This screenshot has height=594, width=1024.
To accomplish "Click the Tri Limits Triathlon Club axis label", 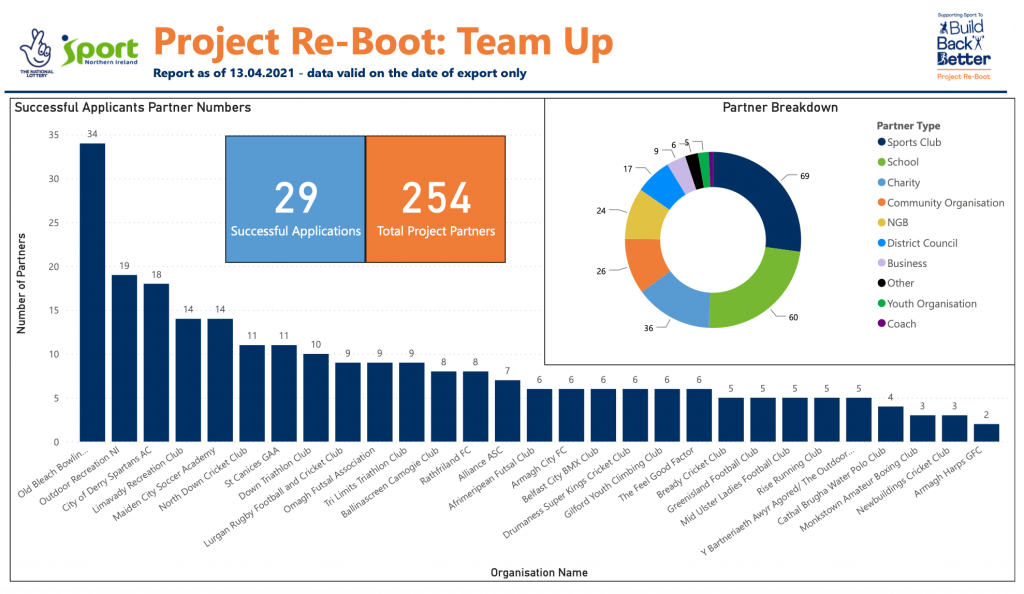I will 366,478.
